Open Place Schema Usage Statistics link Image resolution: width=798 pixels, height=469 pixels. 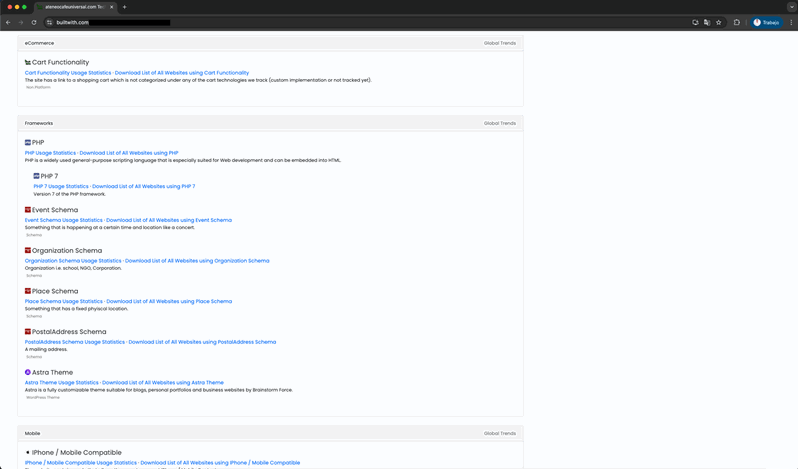64,301
